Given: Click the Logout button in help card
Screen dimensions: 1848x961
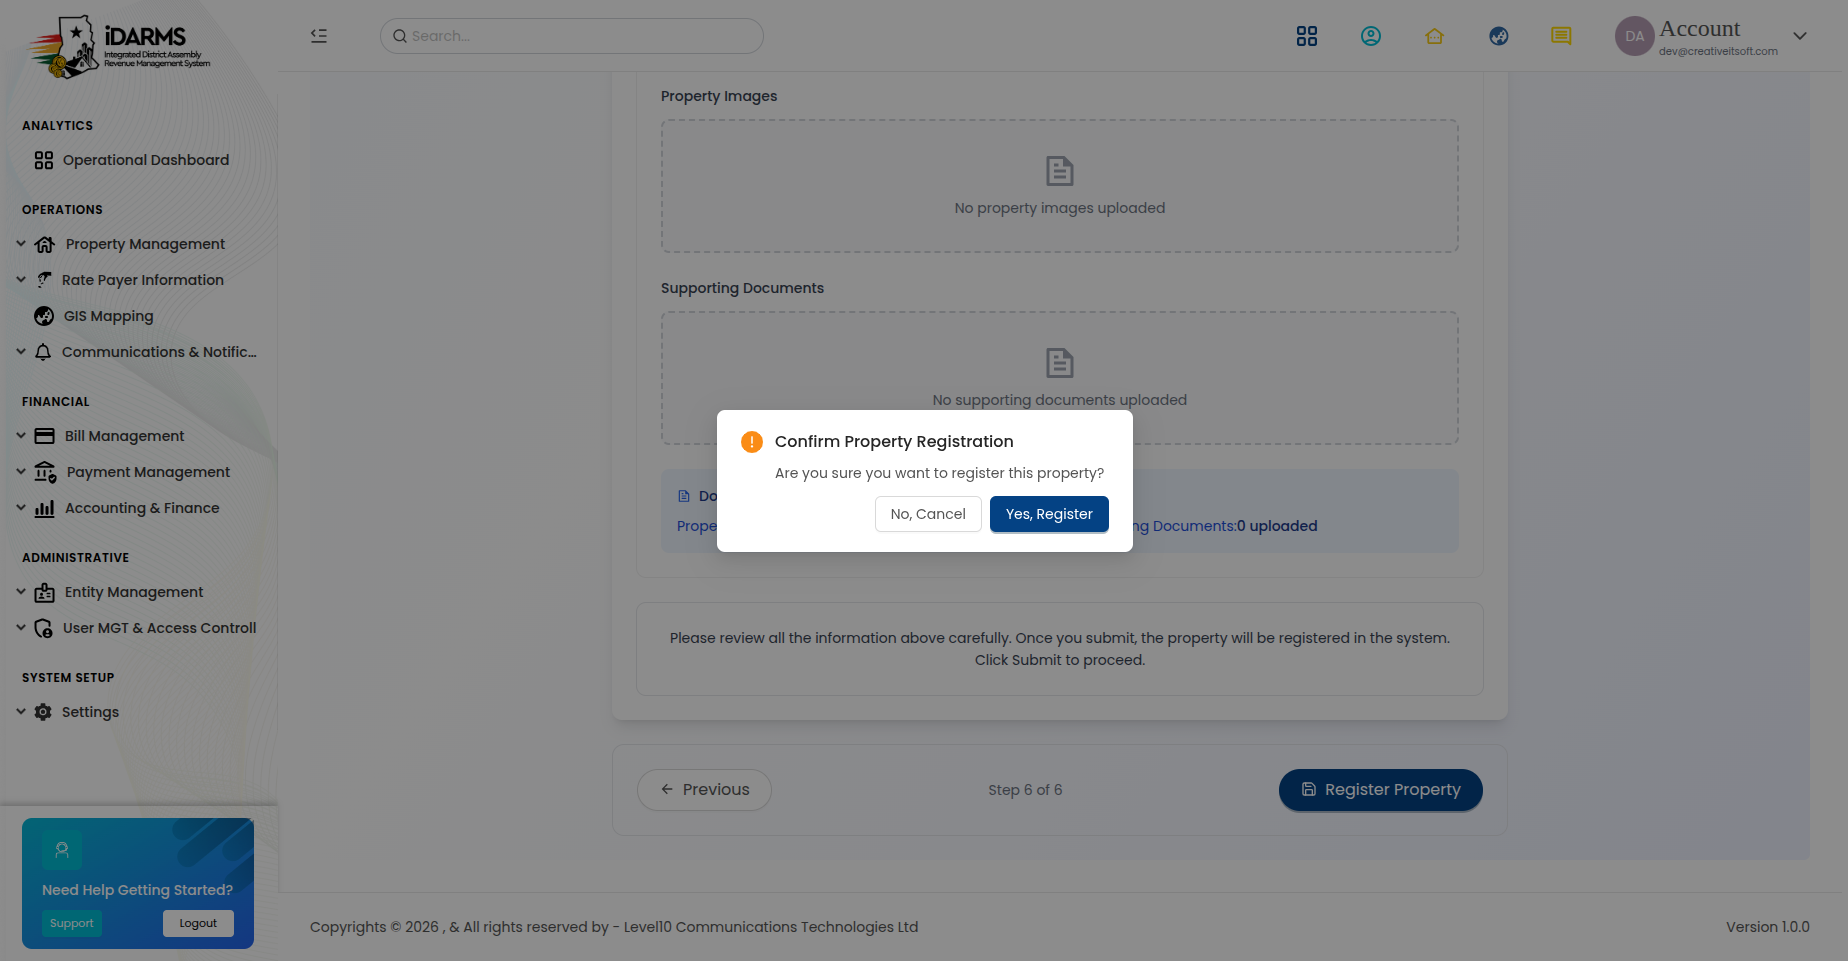Looking at the screenshot, I should coord(198,923).
